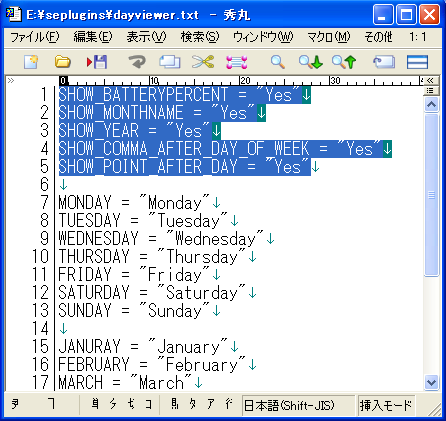
Task: Click the 挿入モード status bar field
Action: tap(386, 405)
